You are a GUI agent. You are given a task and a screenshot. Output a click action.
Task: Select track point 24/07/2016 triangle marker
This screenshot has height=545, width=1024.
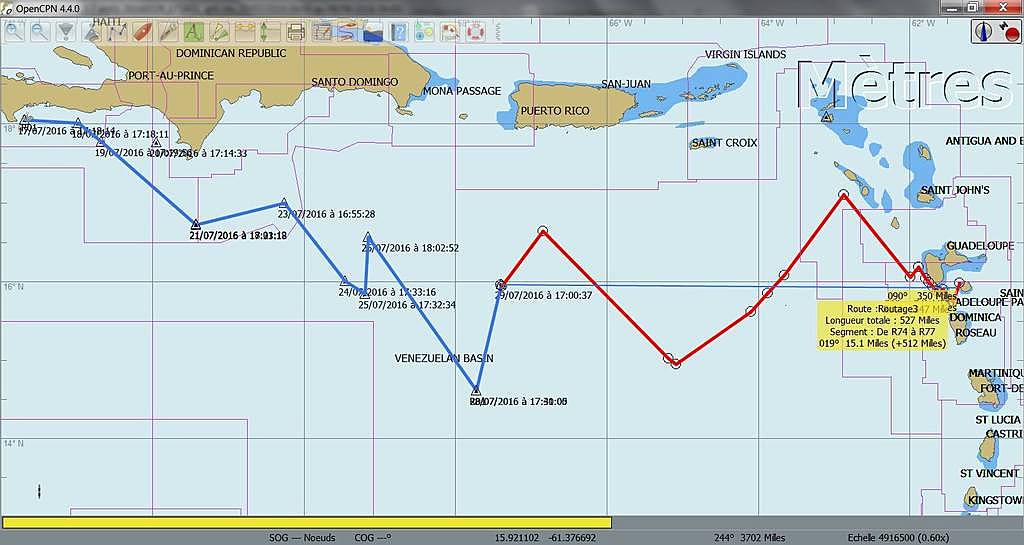click(345, 281)
